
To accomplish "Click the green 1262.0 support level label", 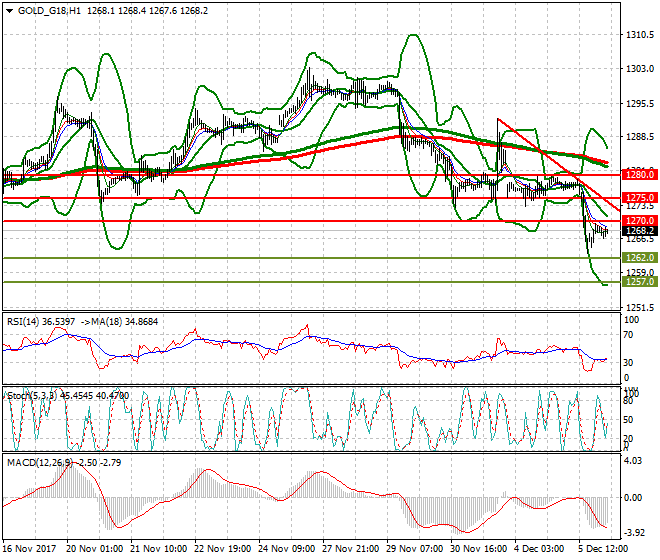I will [640, 258].
